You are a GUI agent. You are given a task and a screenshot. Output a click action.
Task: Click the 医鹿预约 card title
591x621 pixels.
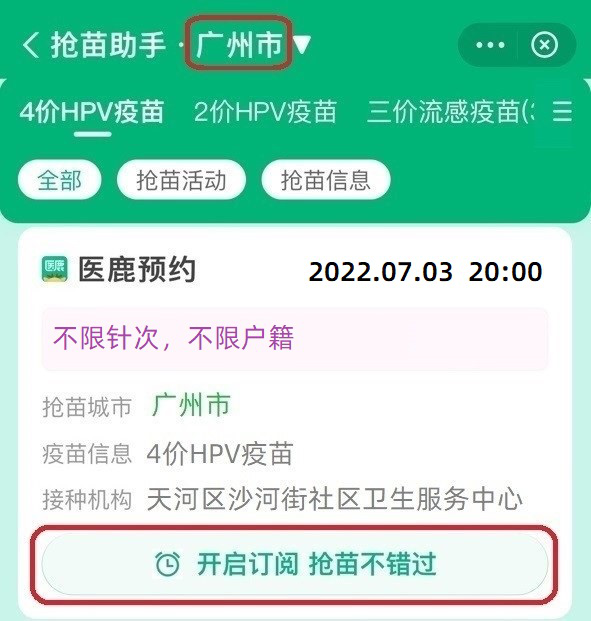point(137,269)
